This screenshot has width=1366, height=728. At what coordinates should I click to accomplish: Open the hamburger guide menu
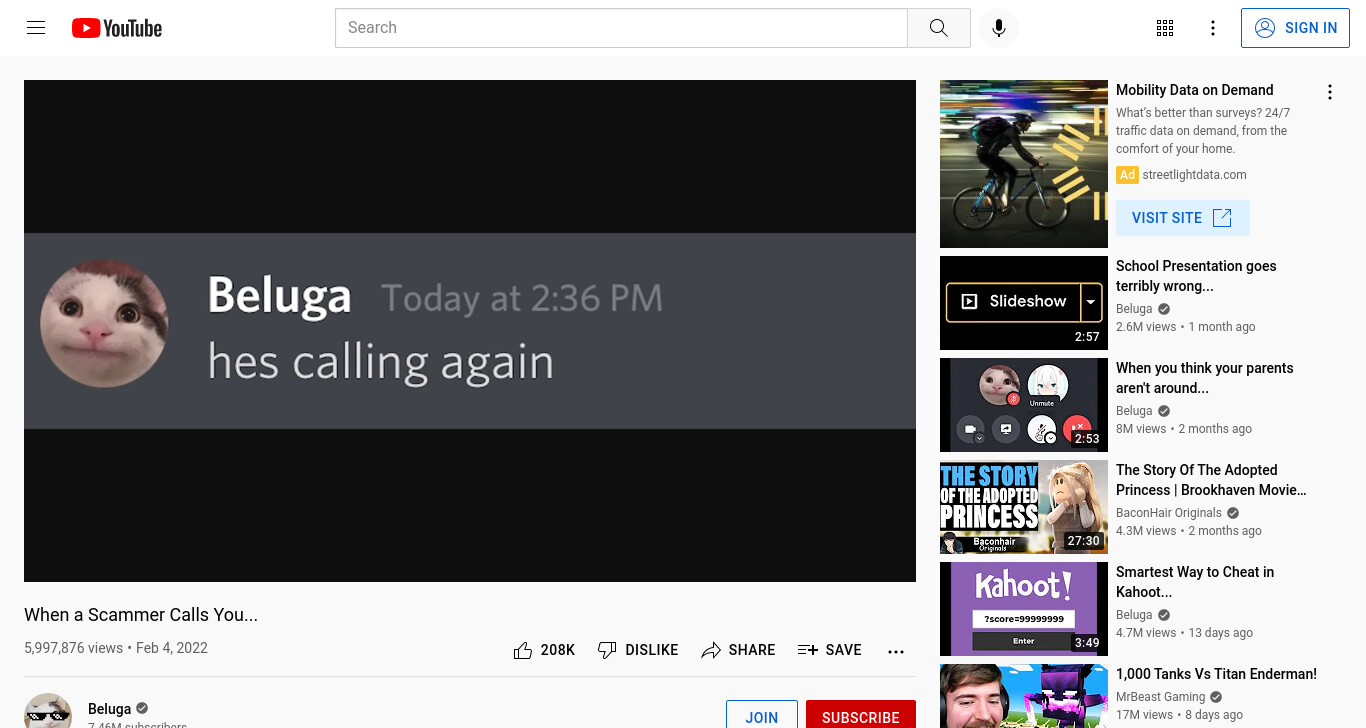[36, 28]
